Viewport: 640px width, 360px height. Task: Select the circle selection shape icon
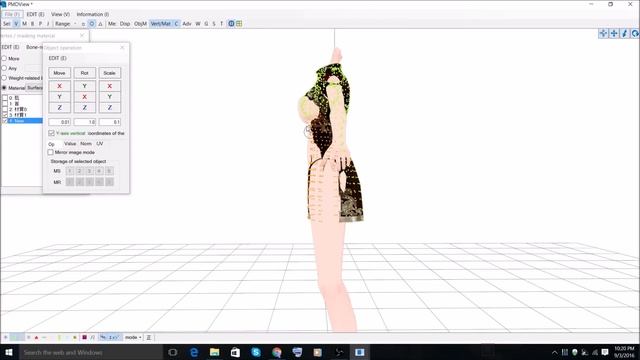(x=91, y=24)
